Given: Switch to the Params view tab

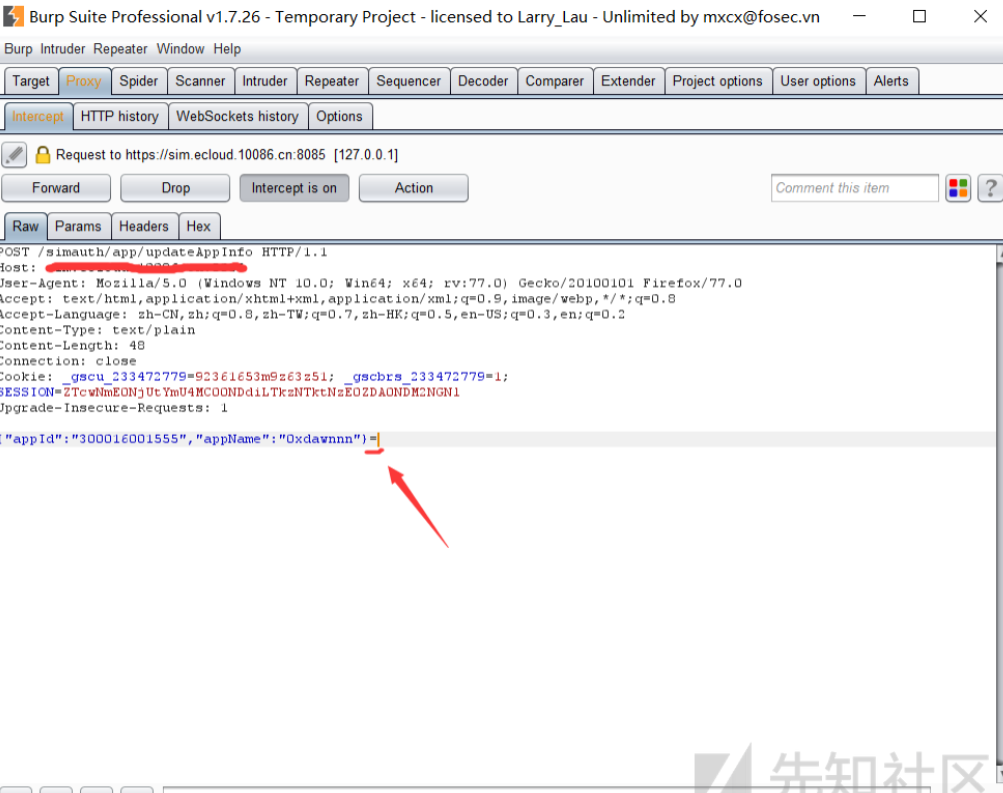Looking at the screenshot, I should (78, 226).
